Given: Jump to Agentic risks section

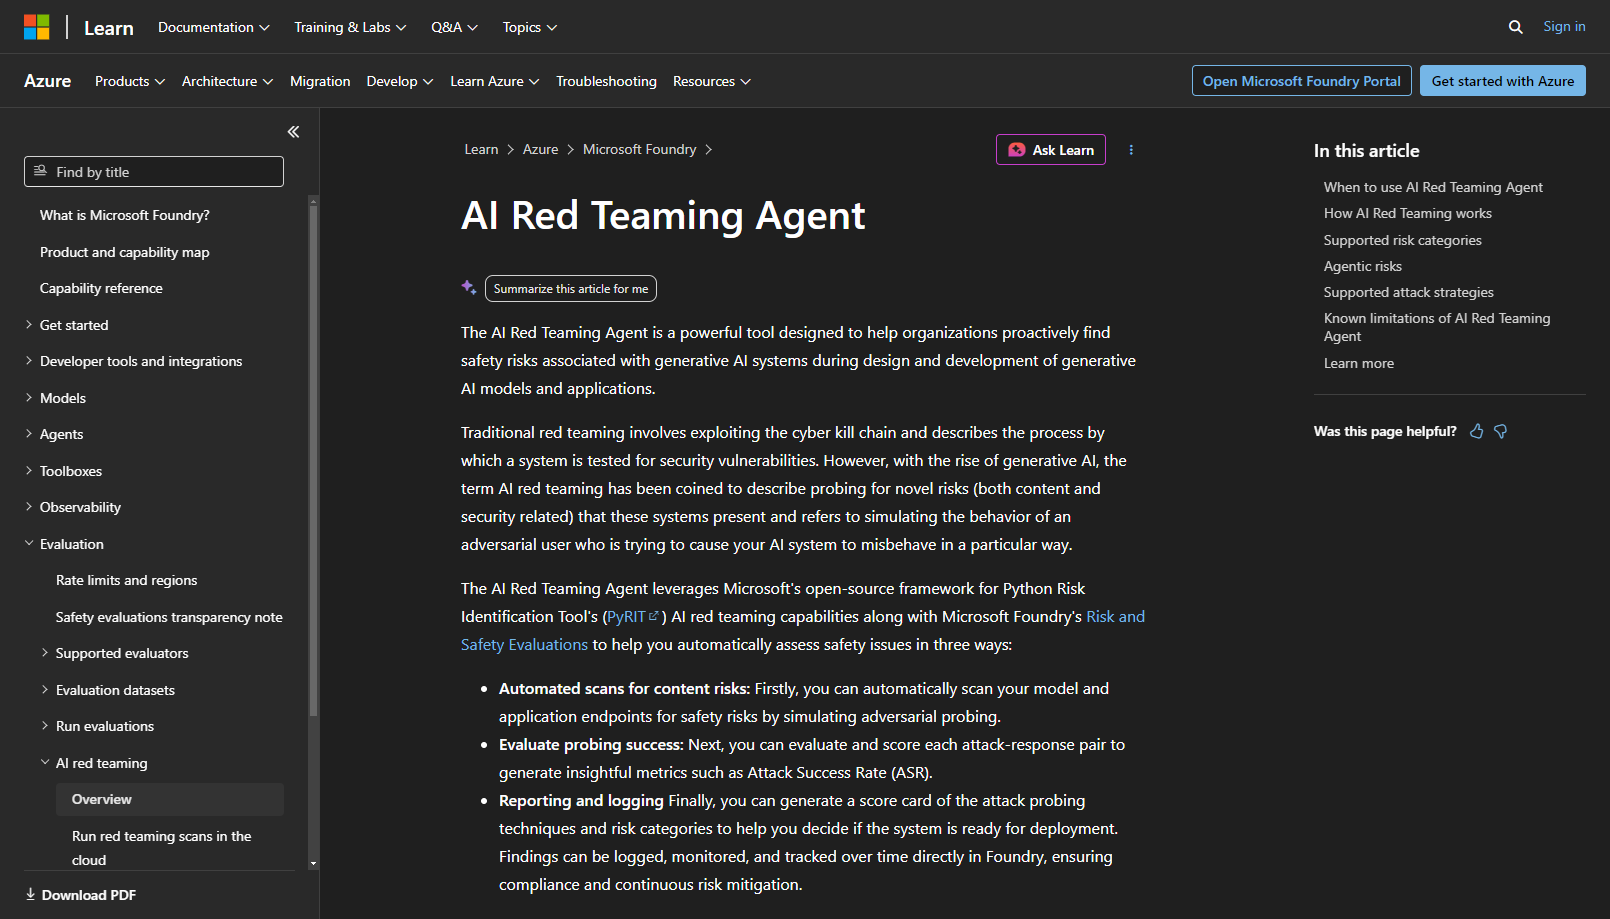Looking at the screenshot, I should tap(1362, 266).
